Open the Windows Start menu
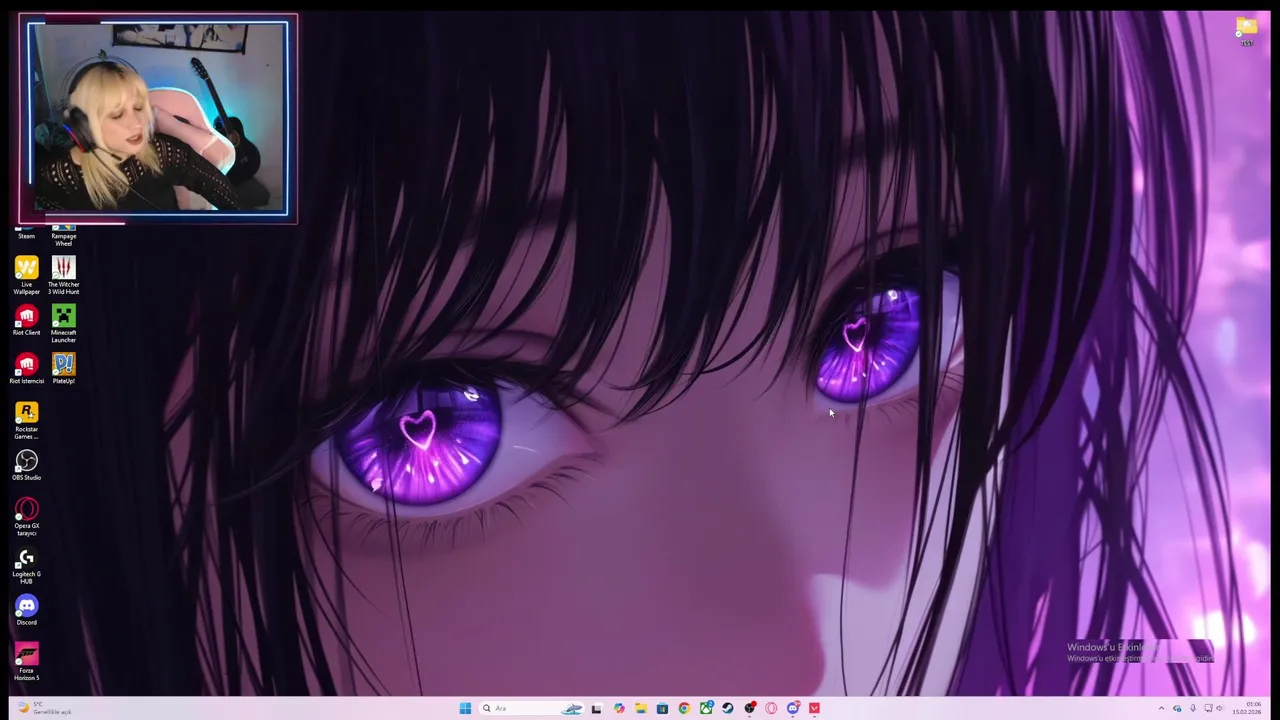This screenshot has width=1280, height=720. click(465, 708)
